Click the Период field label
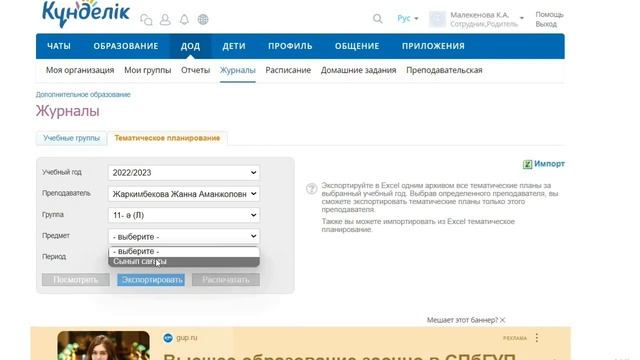 (x=54, y=257)
